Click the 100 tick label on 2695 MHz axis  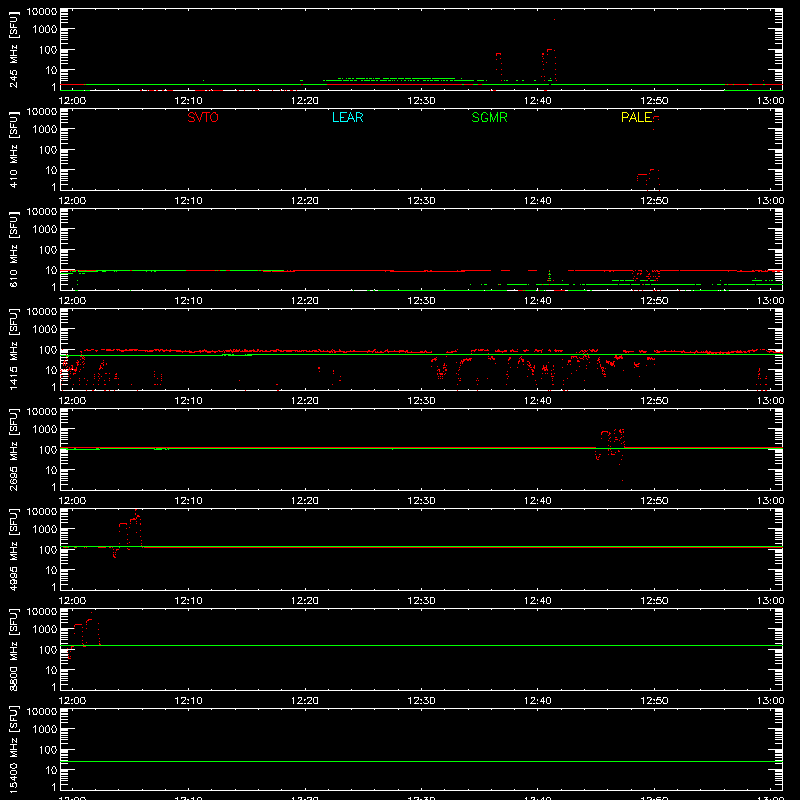pos(48,450)
